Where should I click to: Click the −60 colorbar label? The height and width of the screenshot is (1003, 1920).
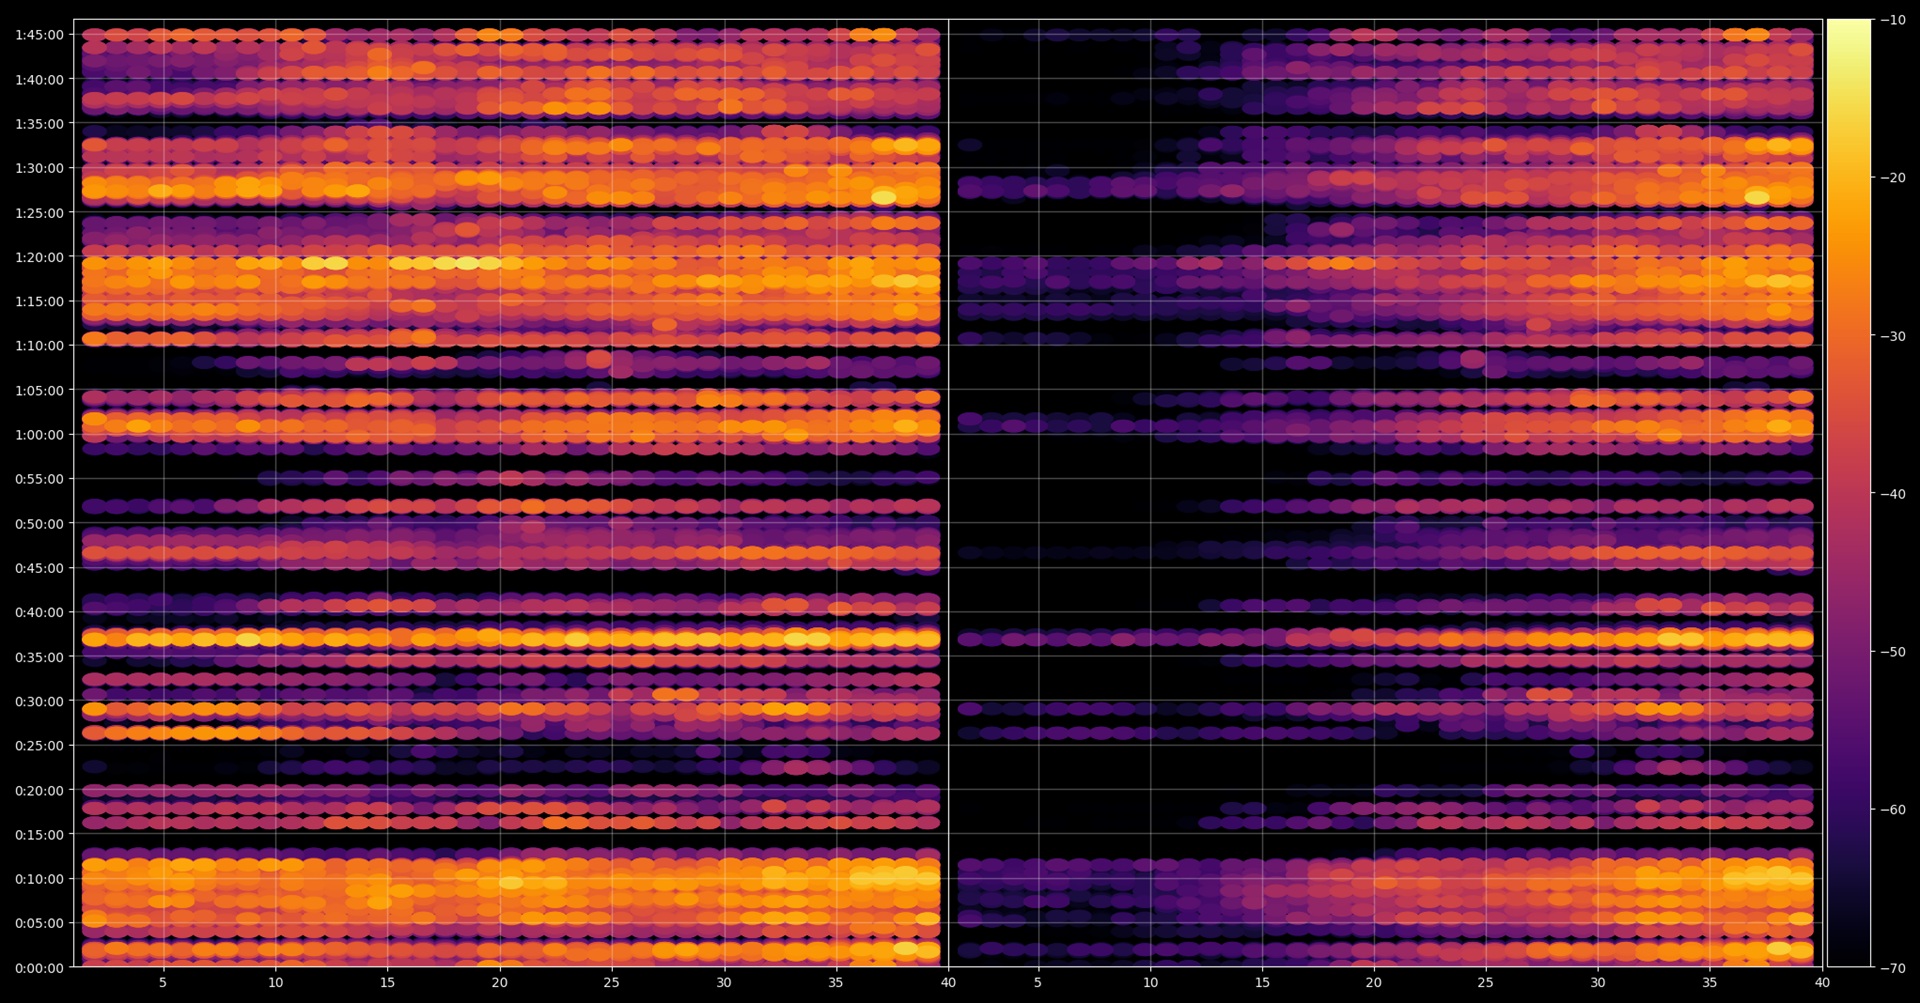1892,810
